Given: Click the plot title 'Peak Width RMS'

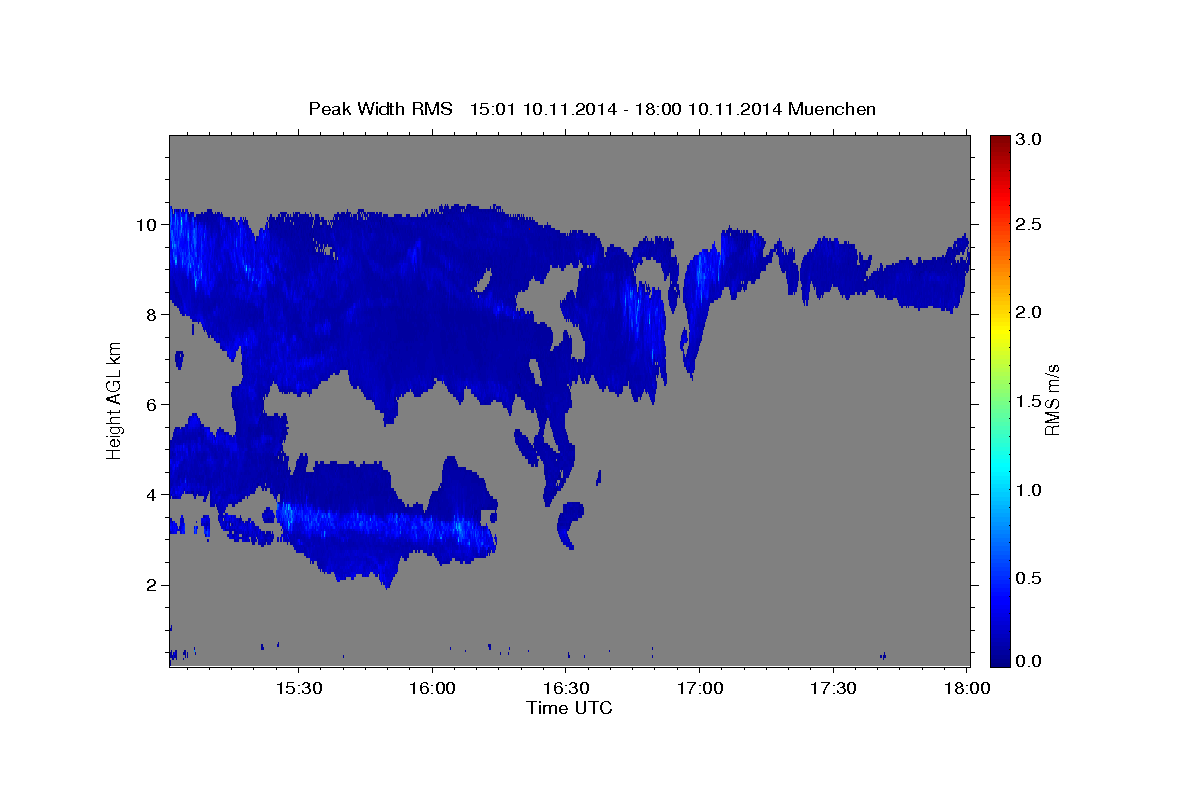Looking at the screenshot, I should 380,108.
